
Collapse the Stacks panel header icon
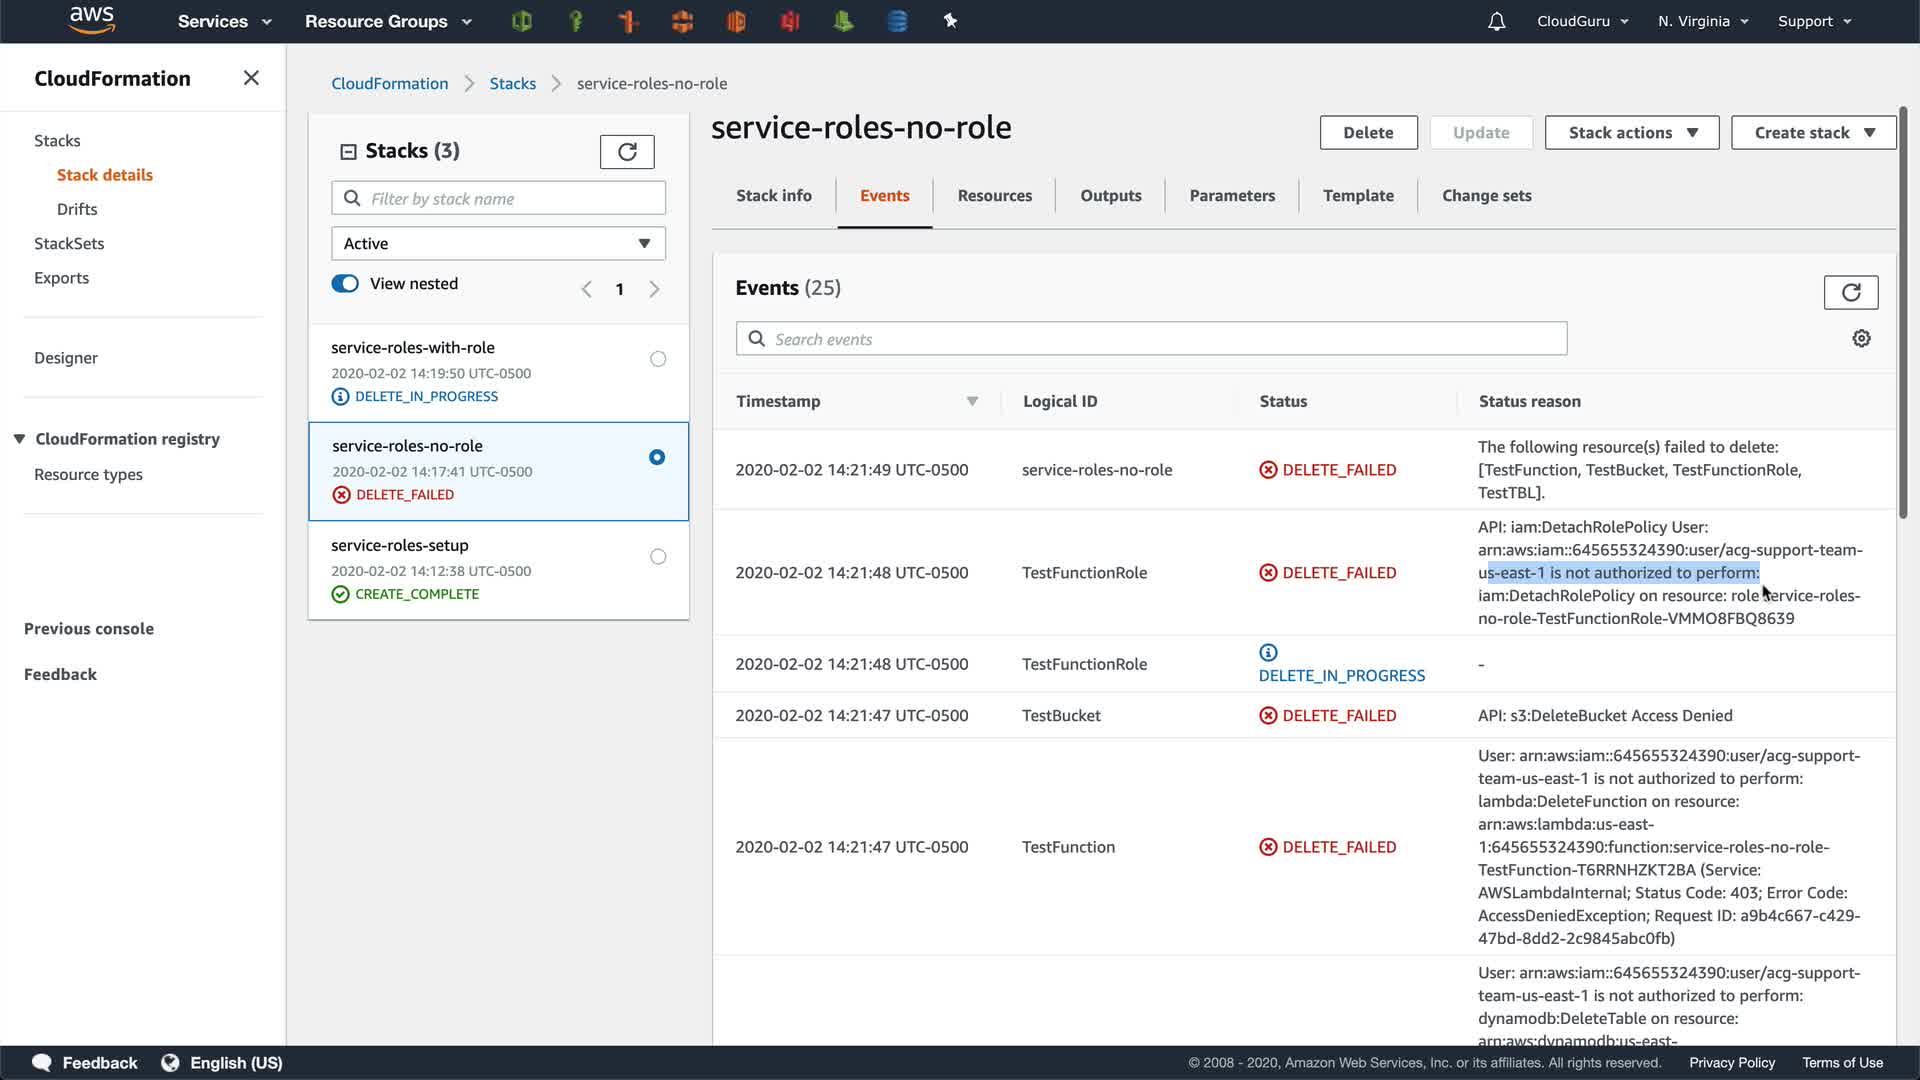pos(348,152)
